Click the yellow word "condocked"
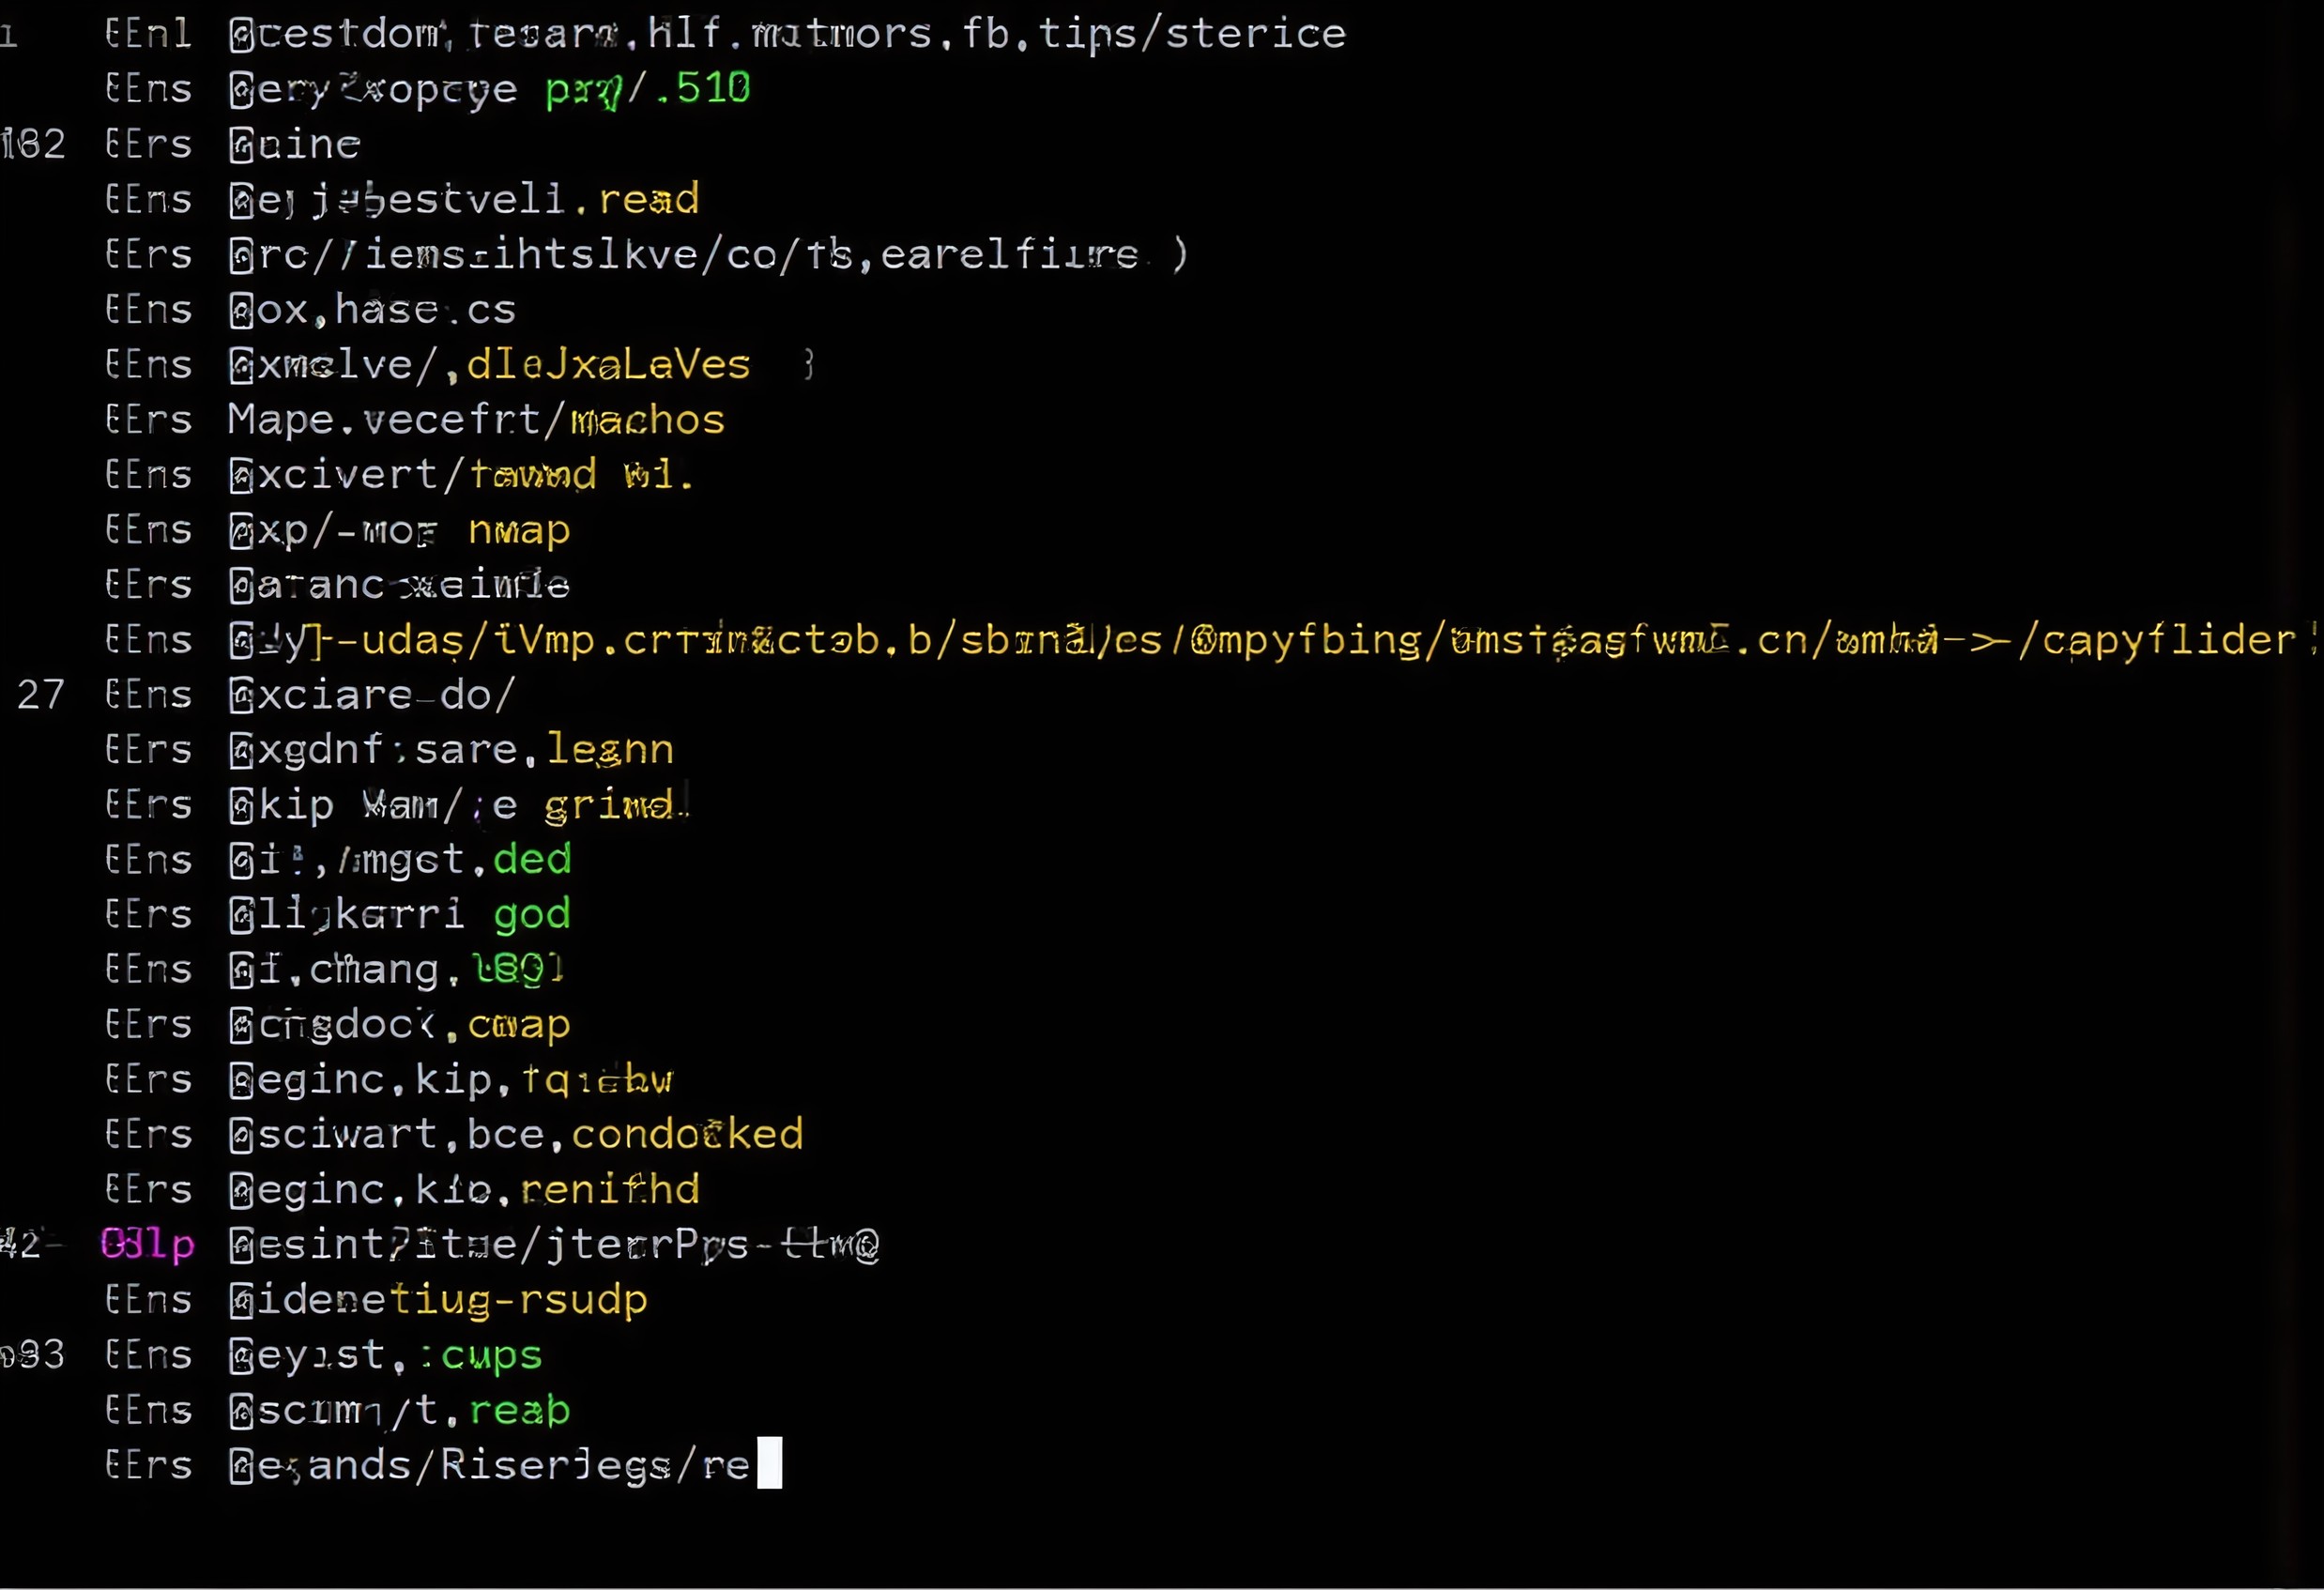Image resolution: width=2324 pixels, height=1590 pixels. click(687, 1135)
